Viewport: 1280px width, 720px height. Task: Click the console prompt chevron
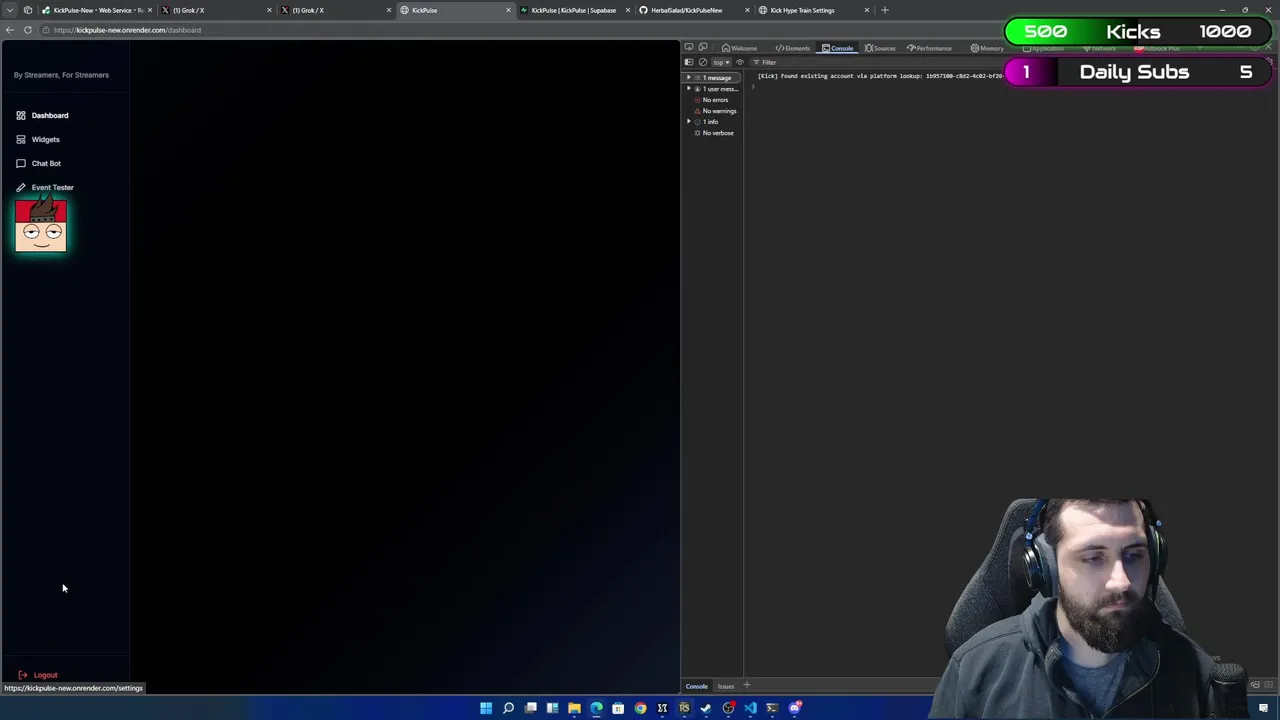[x=752, y=87]
